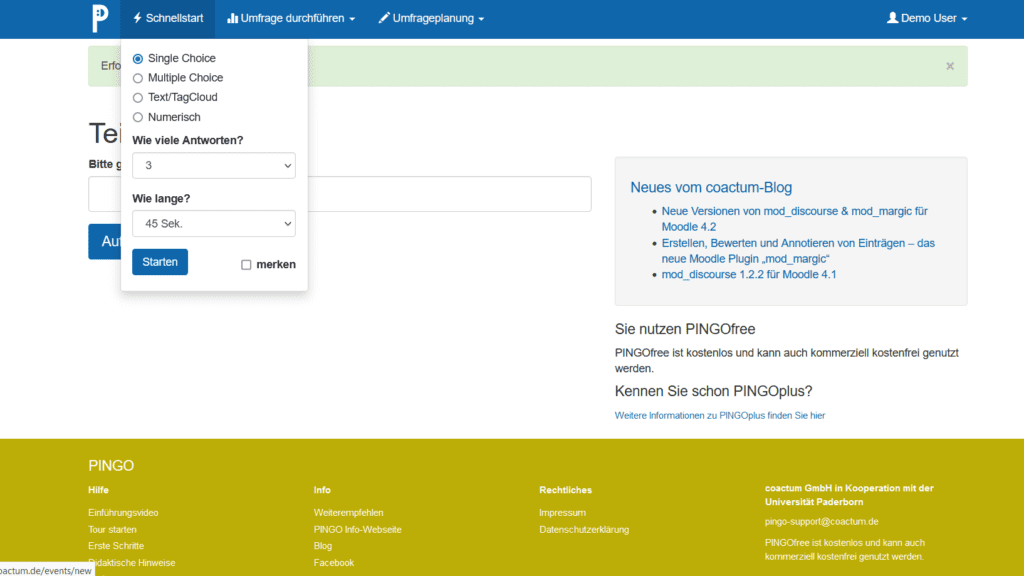
Task: Expand the Demo User account menu
Action: point(925,17)
